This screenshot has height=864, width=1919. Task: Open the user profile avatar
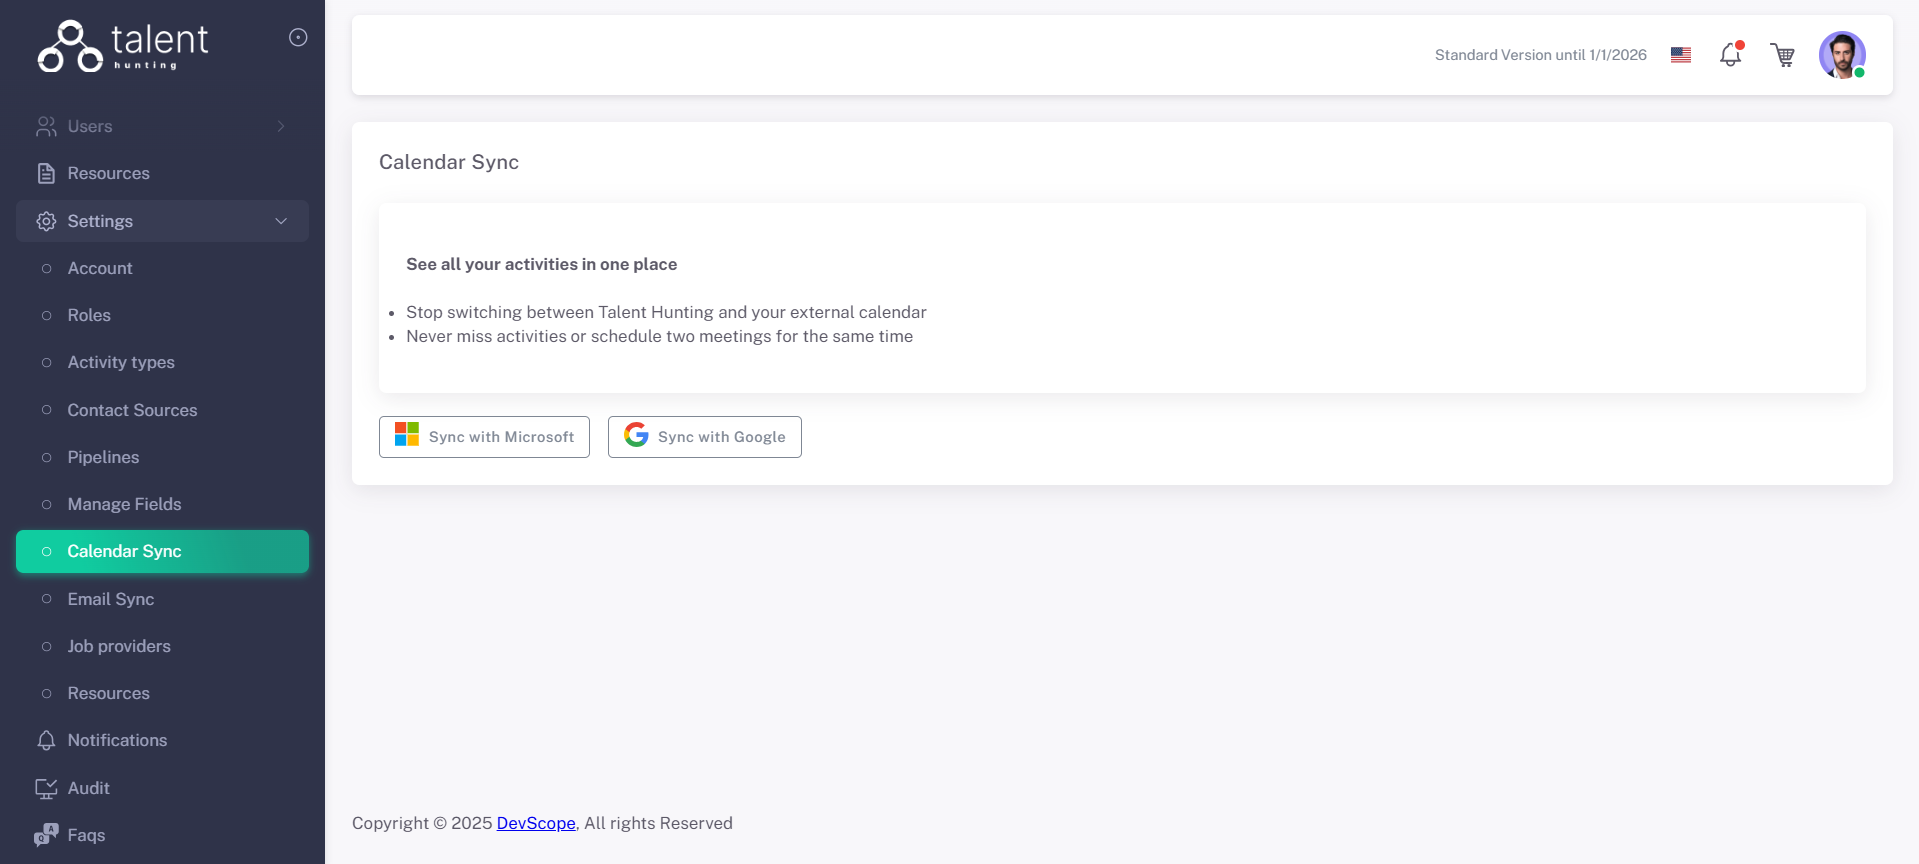[x=1841, y=55]
